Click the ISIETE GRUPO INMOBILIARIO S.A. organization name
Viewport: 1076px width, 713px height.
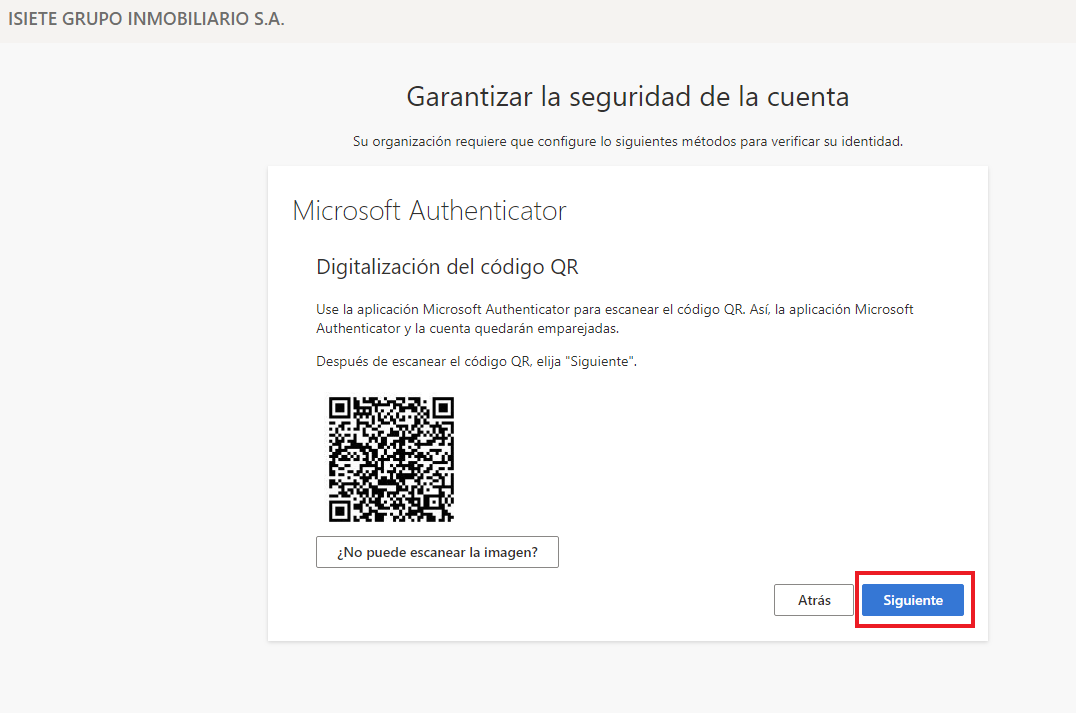tap(146, 19)
